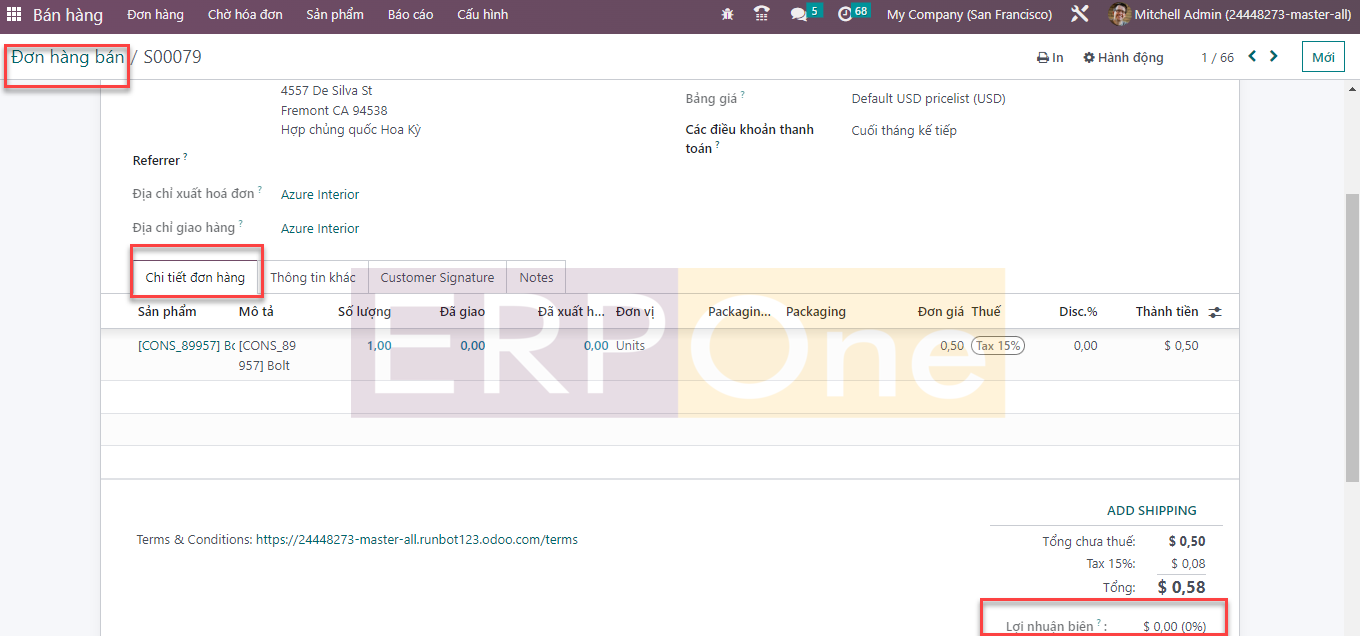Viewport: 1360px width, 636px height.
Task: Click the Mới button
Action: click(x=1323, y=57)
